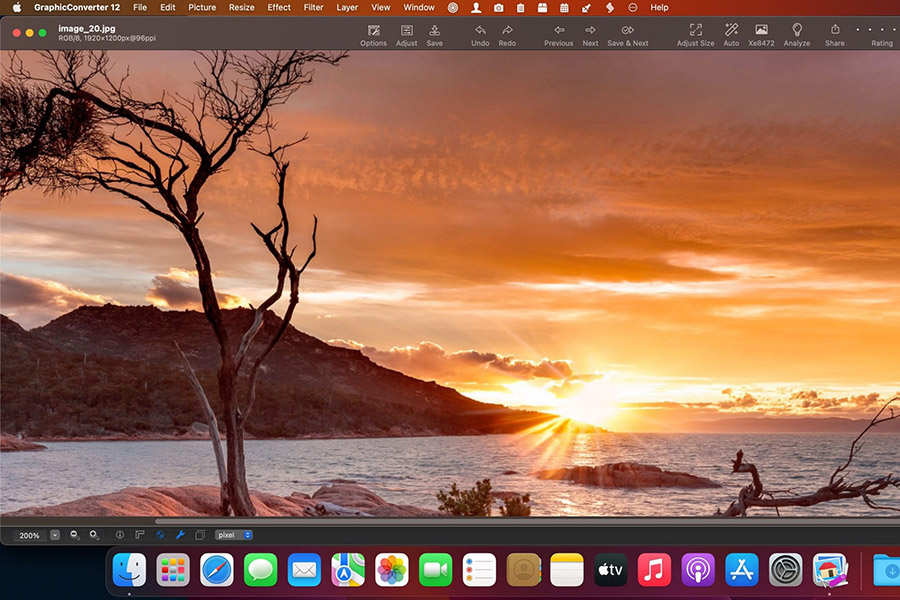Open the Filter menu
This screenshot has width=900, height=600.
pyautogui.click(x=313, y=7)
